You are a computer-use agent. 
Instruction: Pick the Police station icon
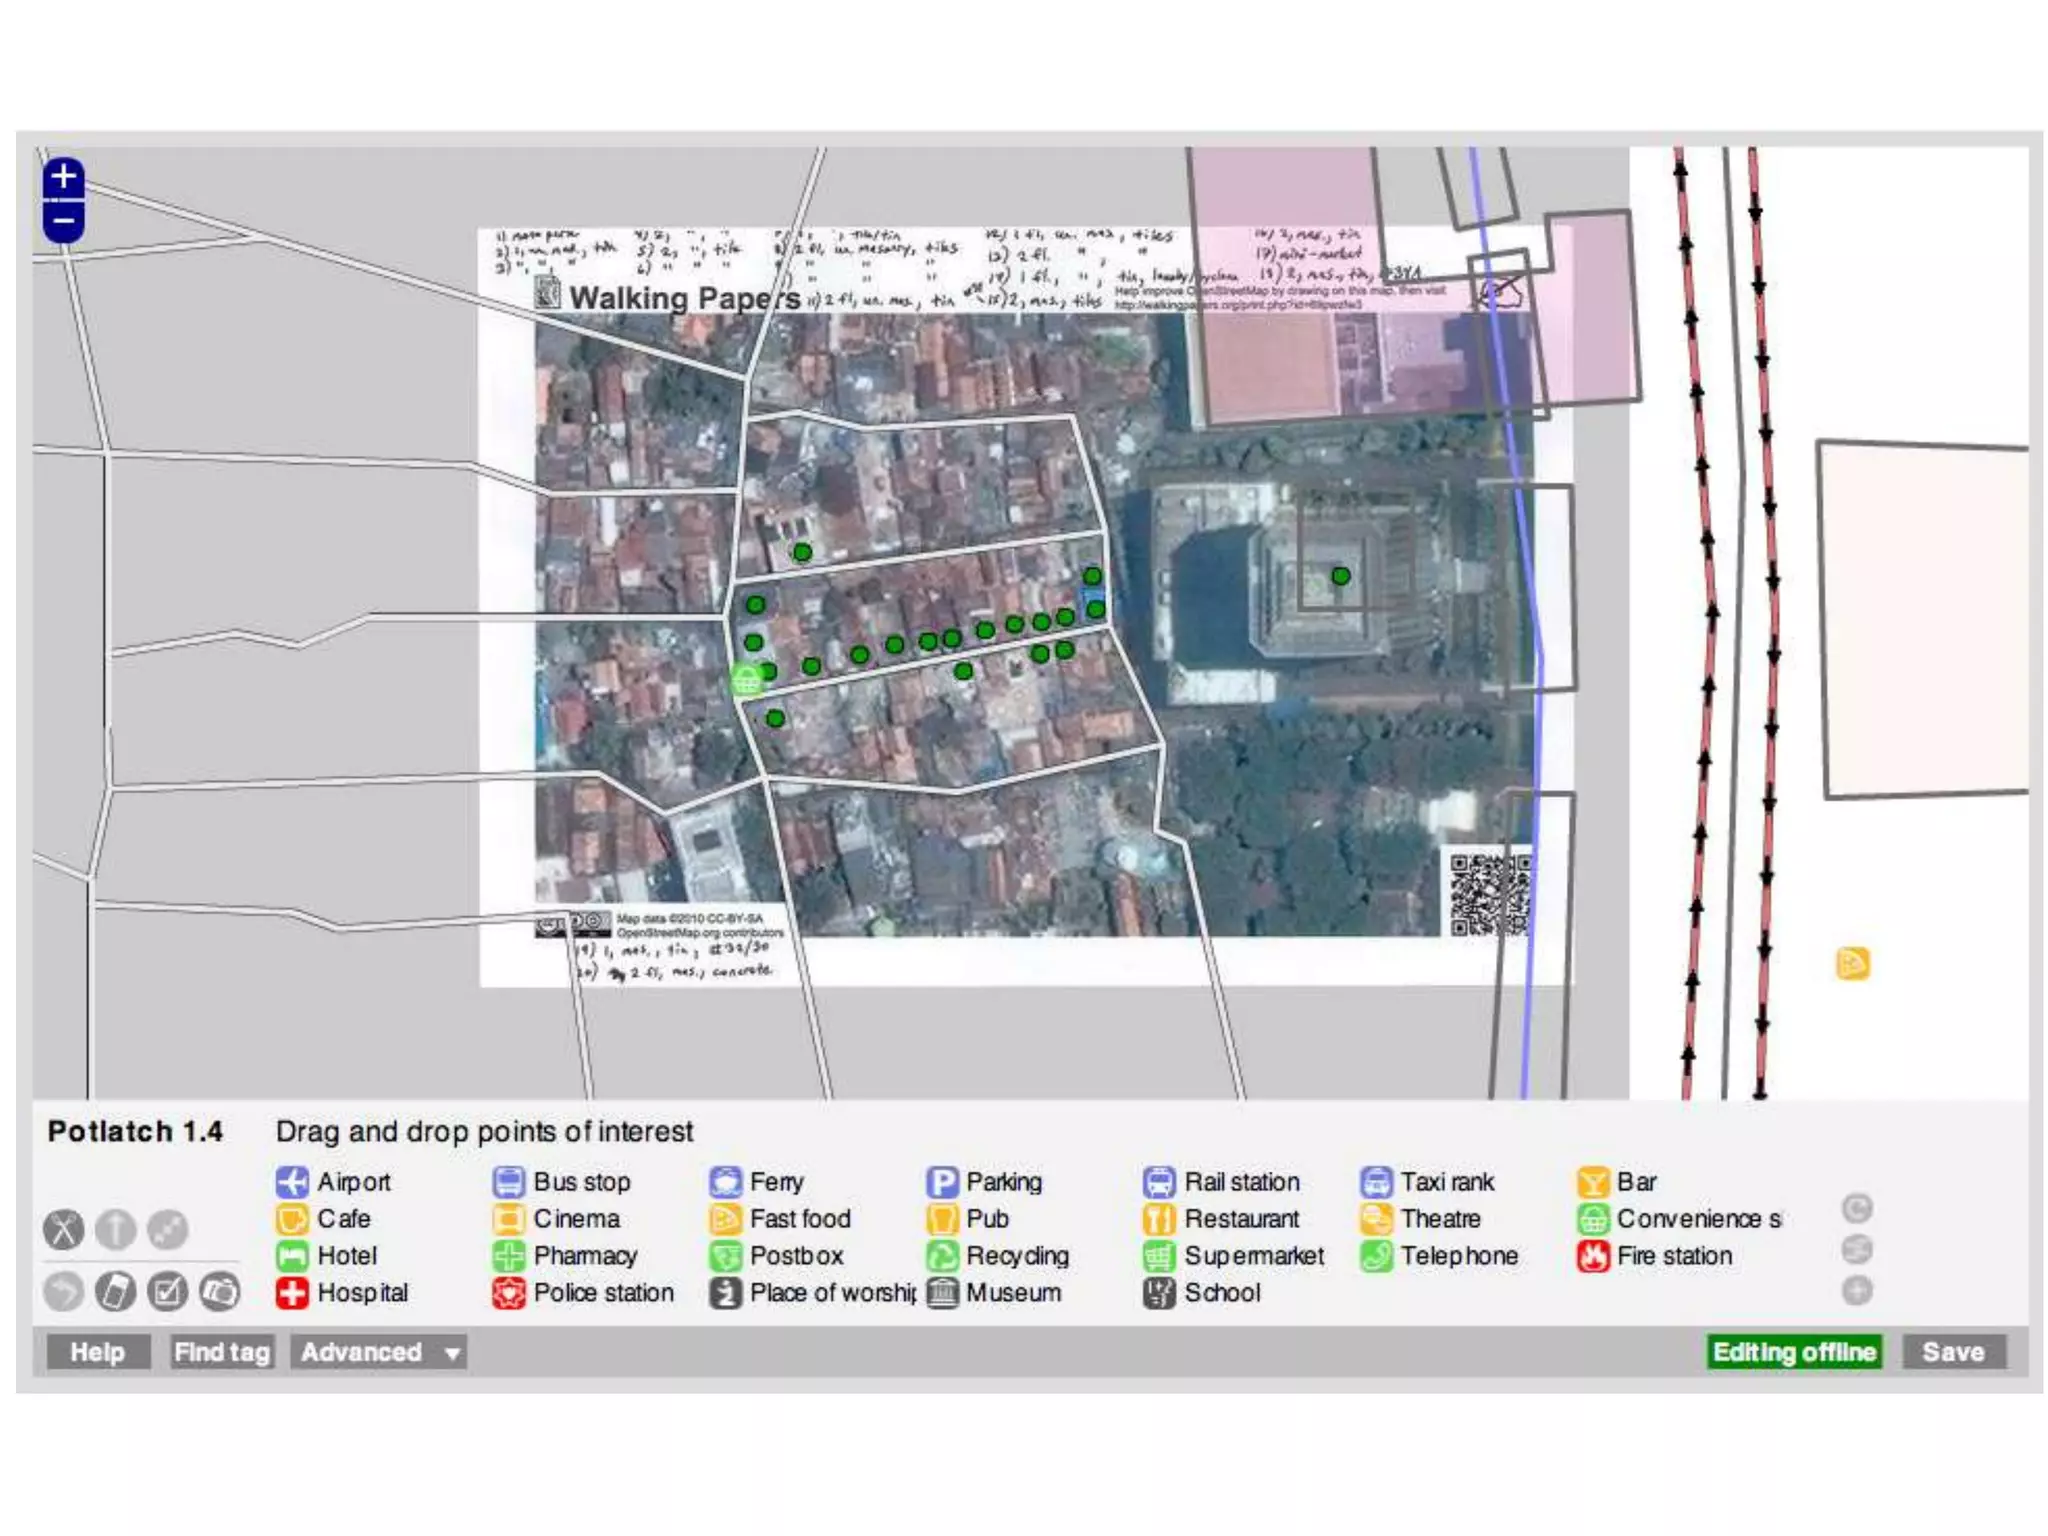508,1292
